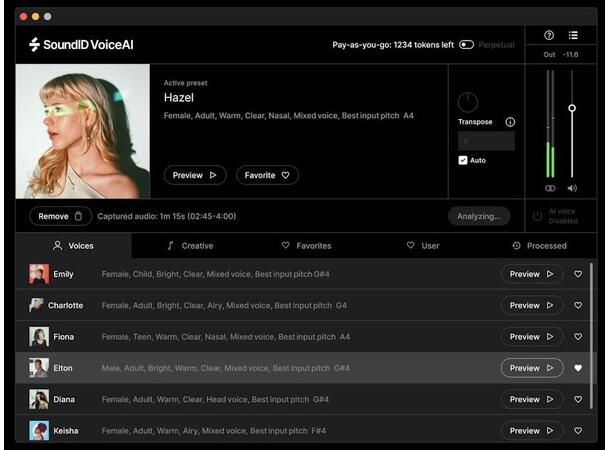Switch to the Voices tab
610x450 pixels.
coord(74,246)
